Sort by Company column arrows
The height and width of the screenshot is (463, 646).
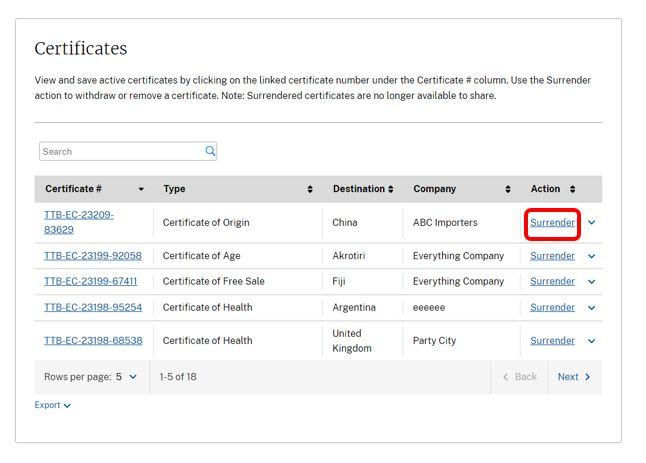[x=508, y=189]
